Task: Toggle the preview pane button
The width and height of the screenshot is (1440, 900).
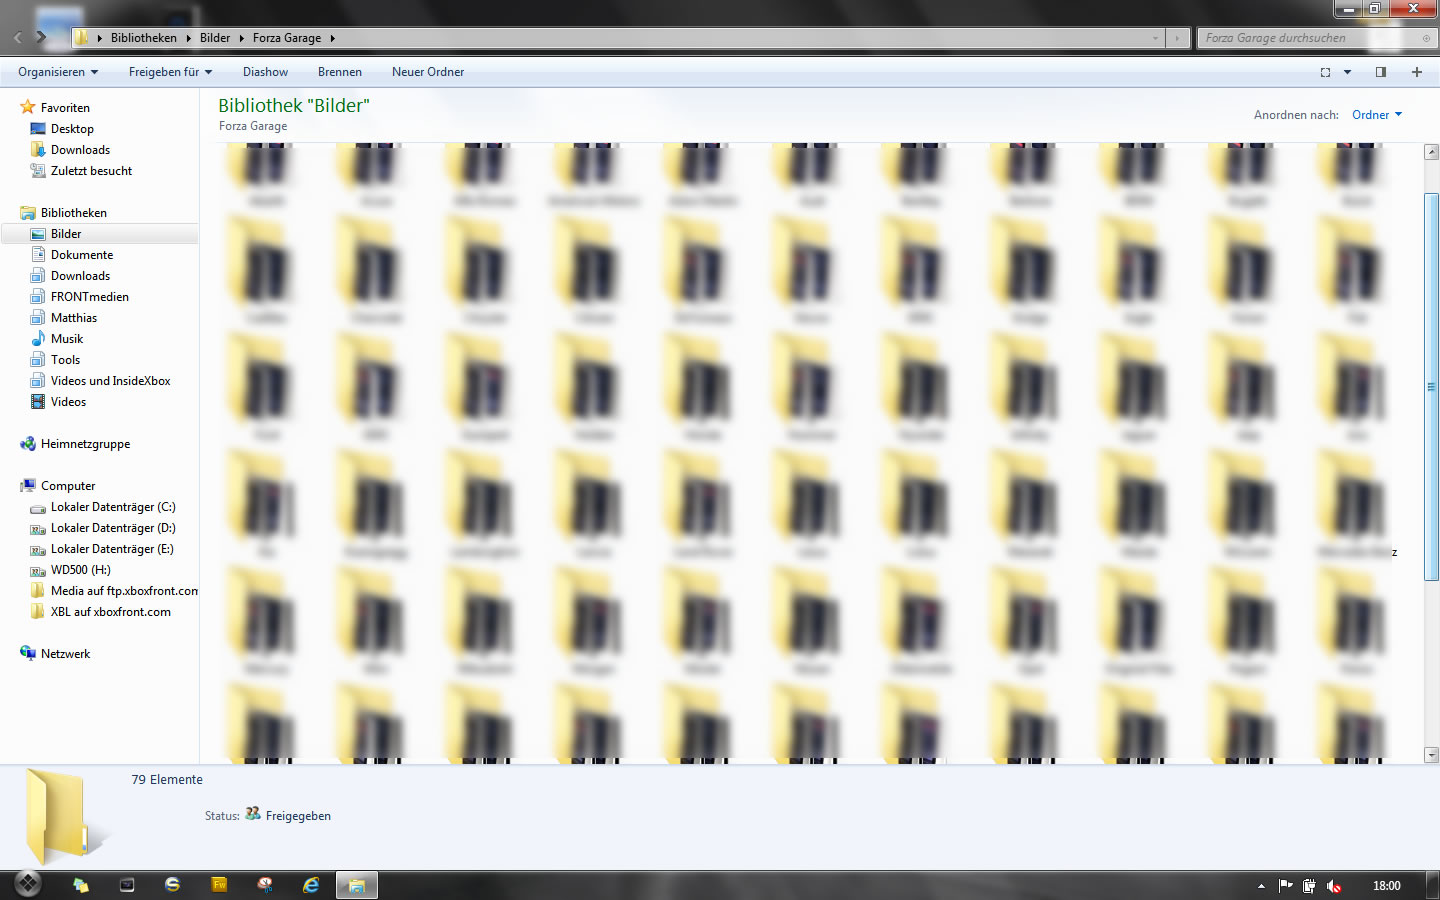Action: click(x=1381, y=72)
